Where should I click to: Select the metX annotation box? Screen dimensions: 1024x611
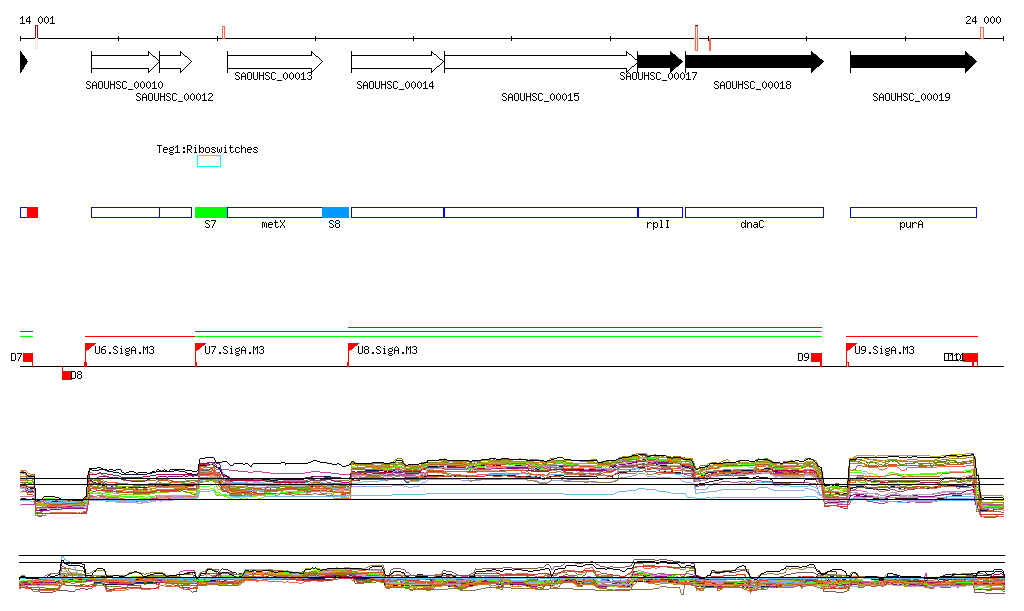(274, 212)
